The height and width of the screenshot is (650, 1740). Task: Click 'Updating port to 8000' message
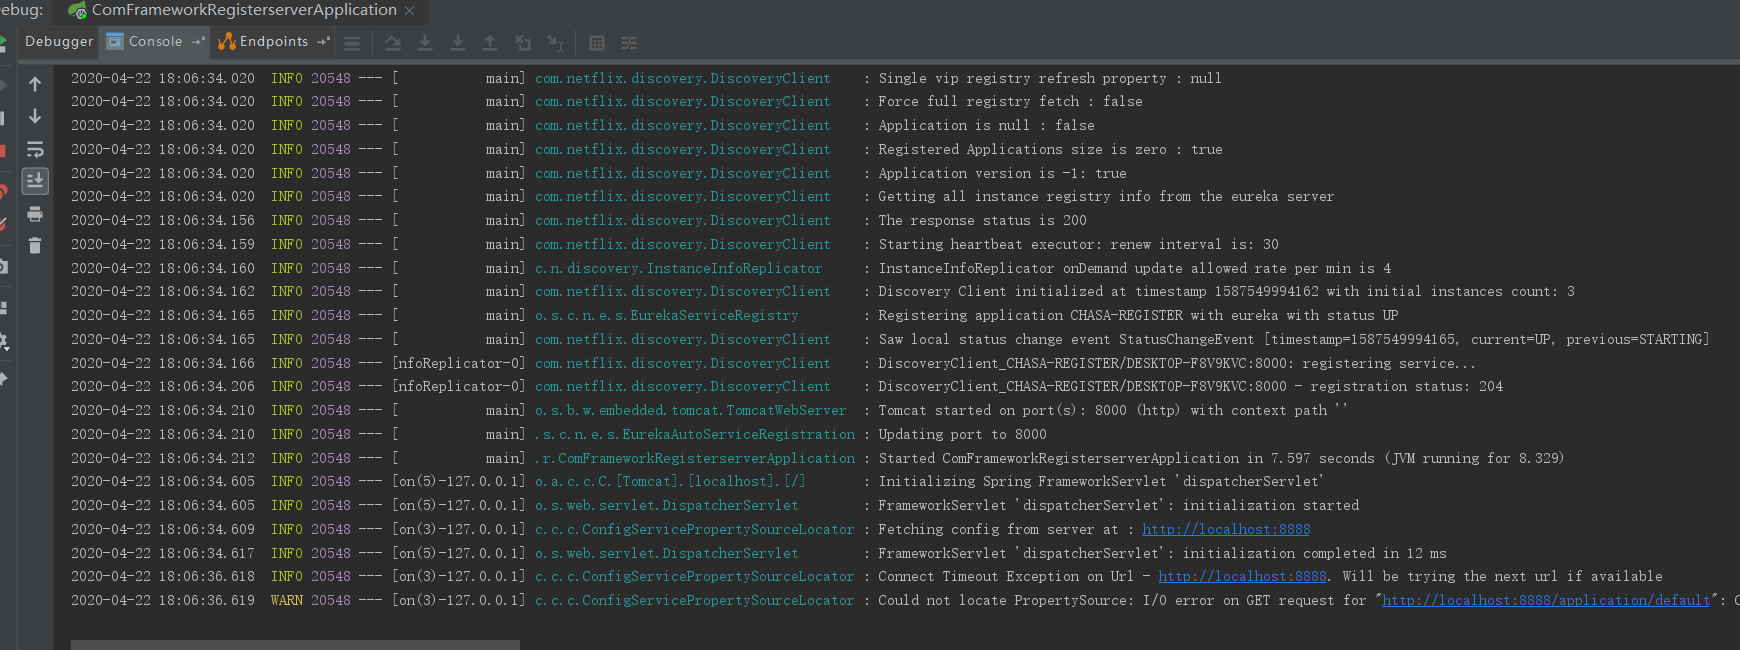click(x=962, y=434)
